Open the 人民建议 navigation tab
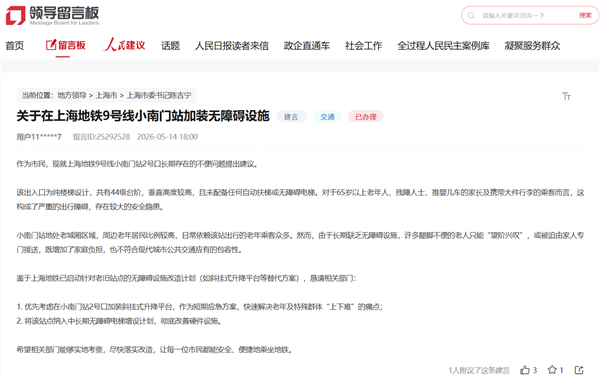This screenshot has height=378, width=600. click(x=124, y=45)
